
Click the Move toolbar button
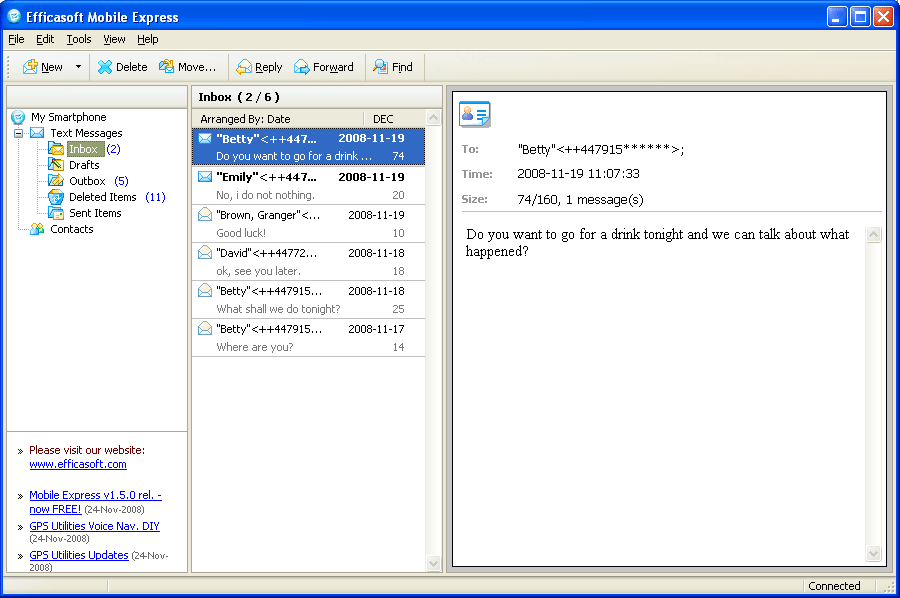(187, 67)
